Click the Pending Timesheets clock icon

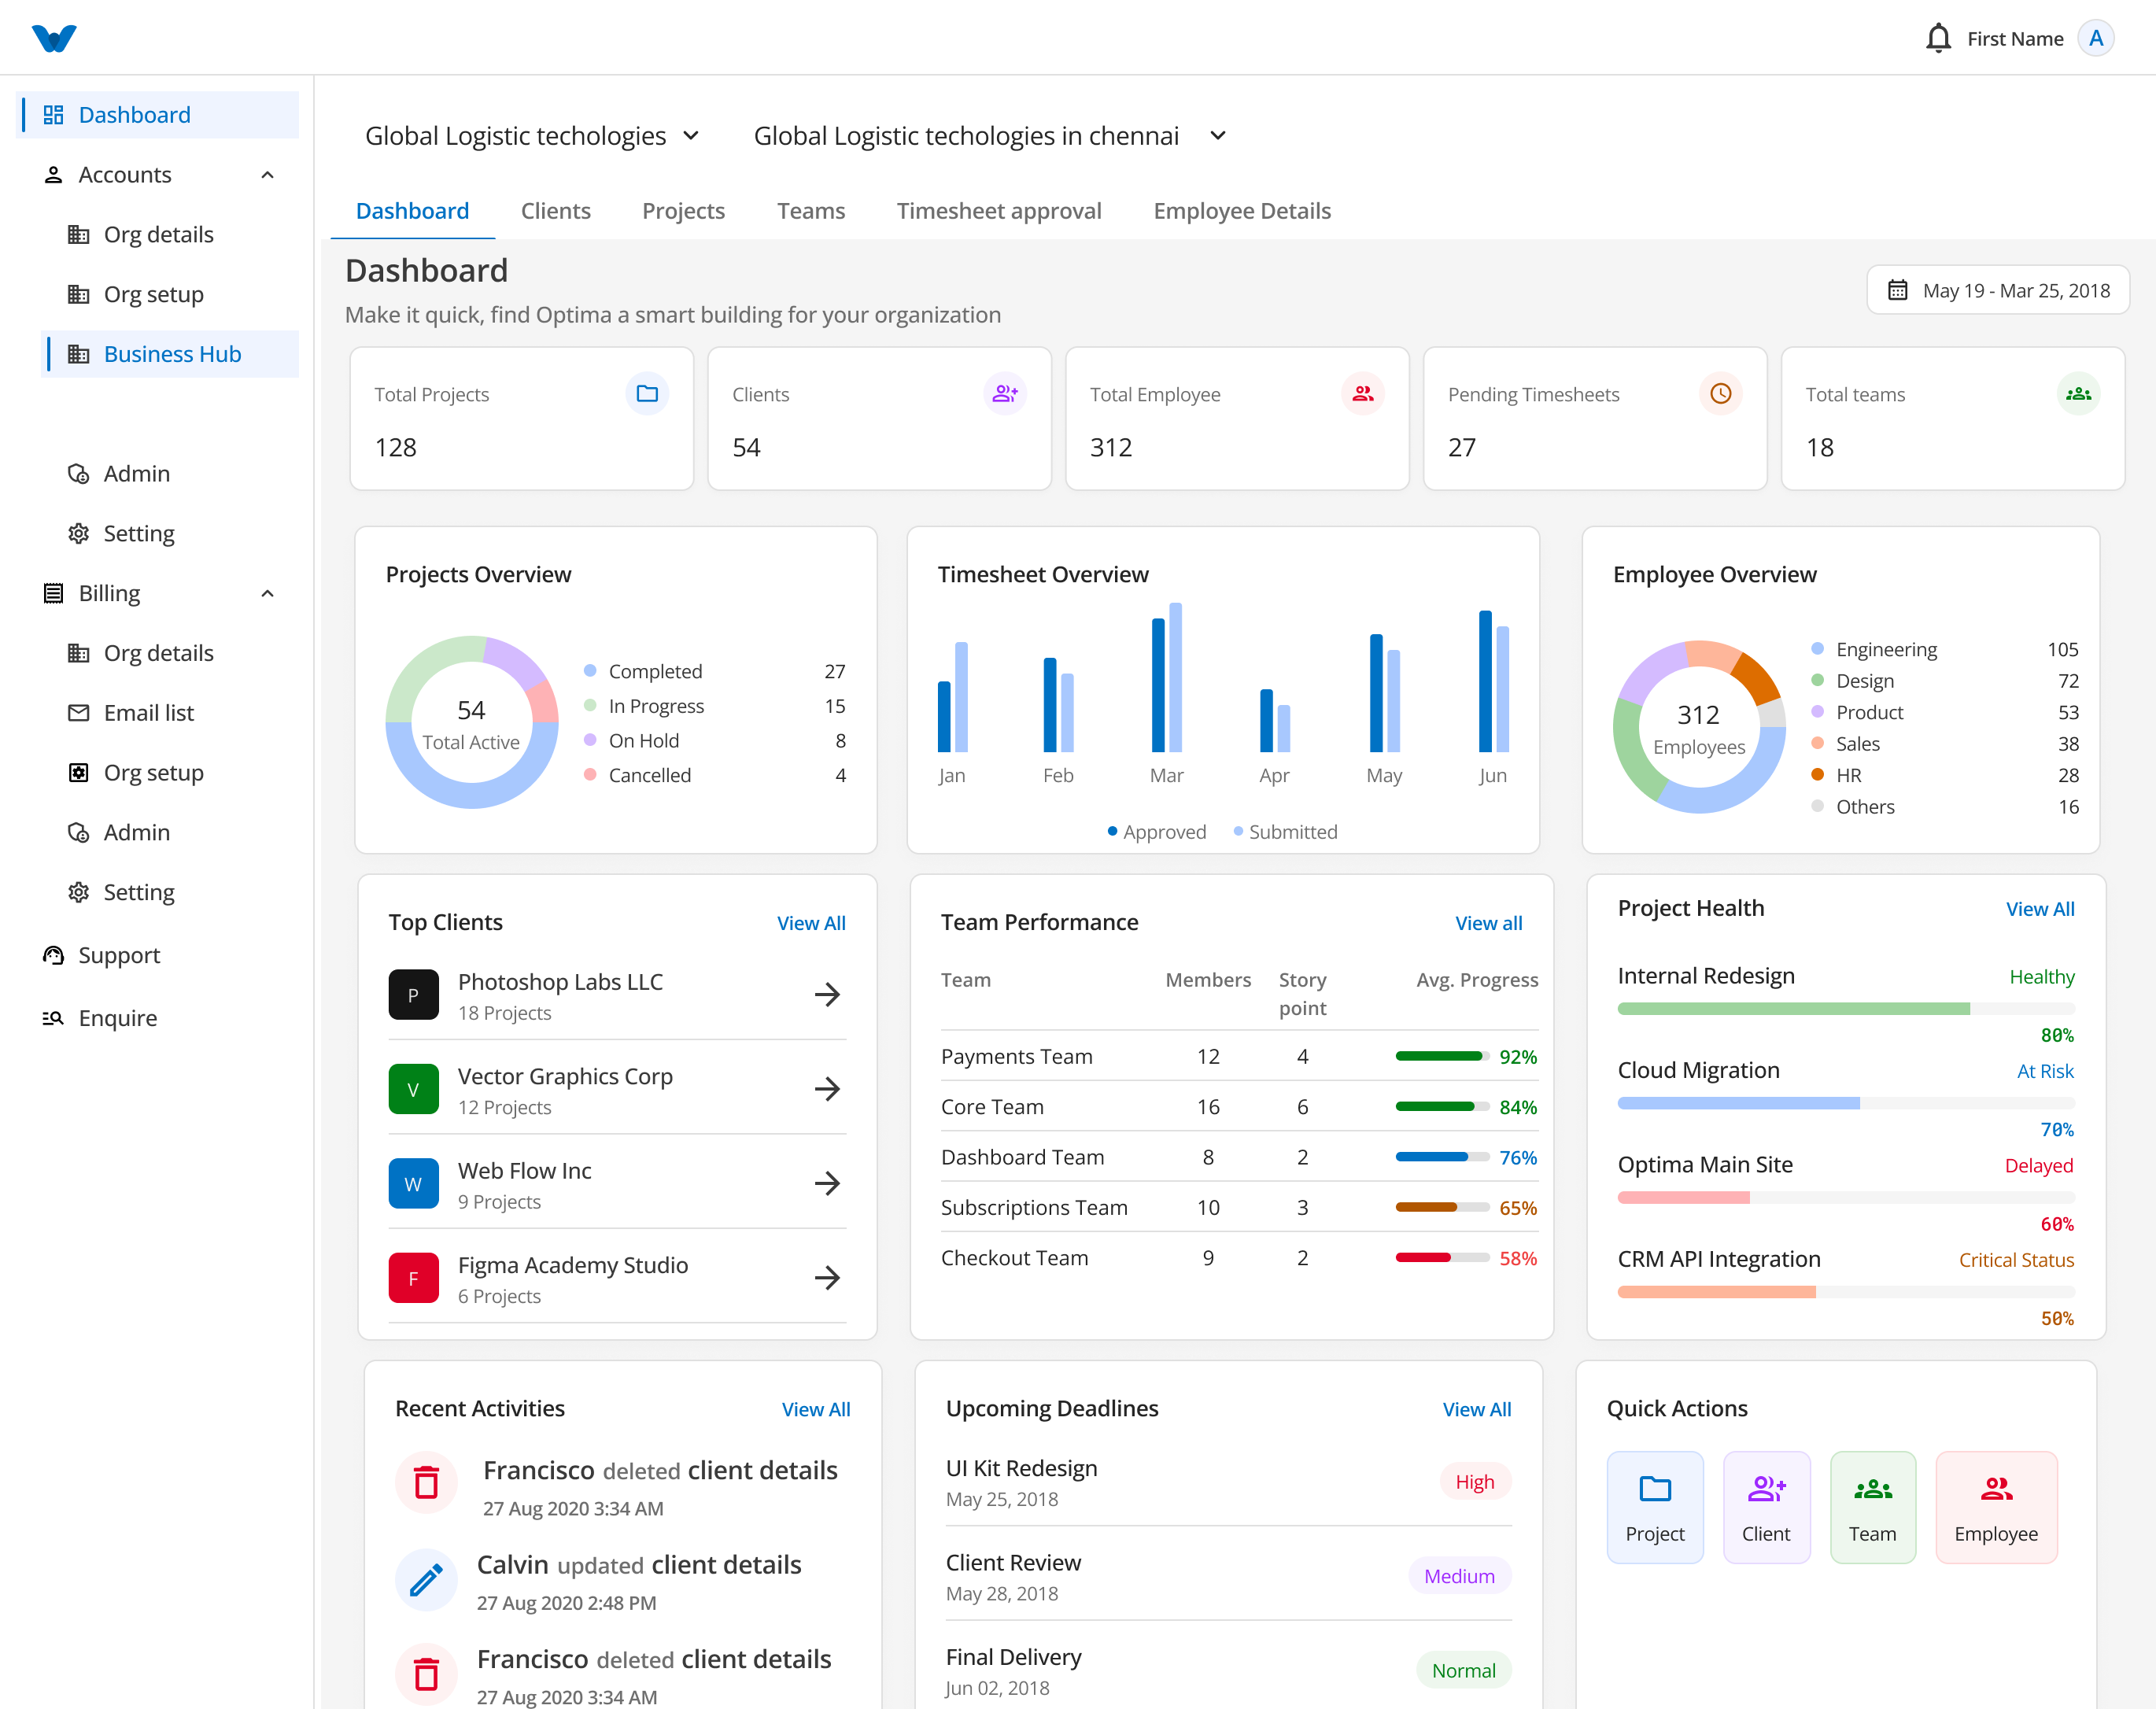[x=1720, y=393]
